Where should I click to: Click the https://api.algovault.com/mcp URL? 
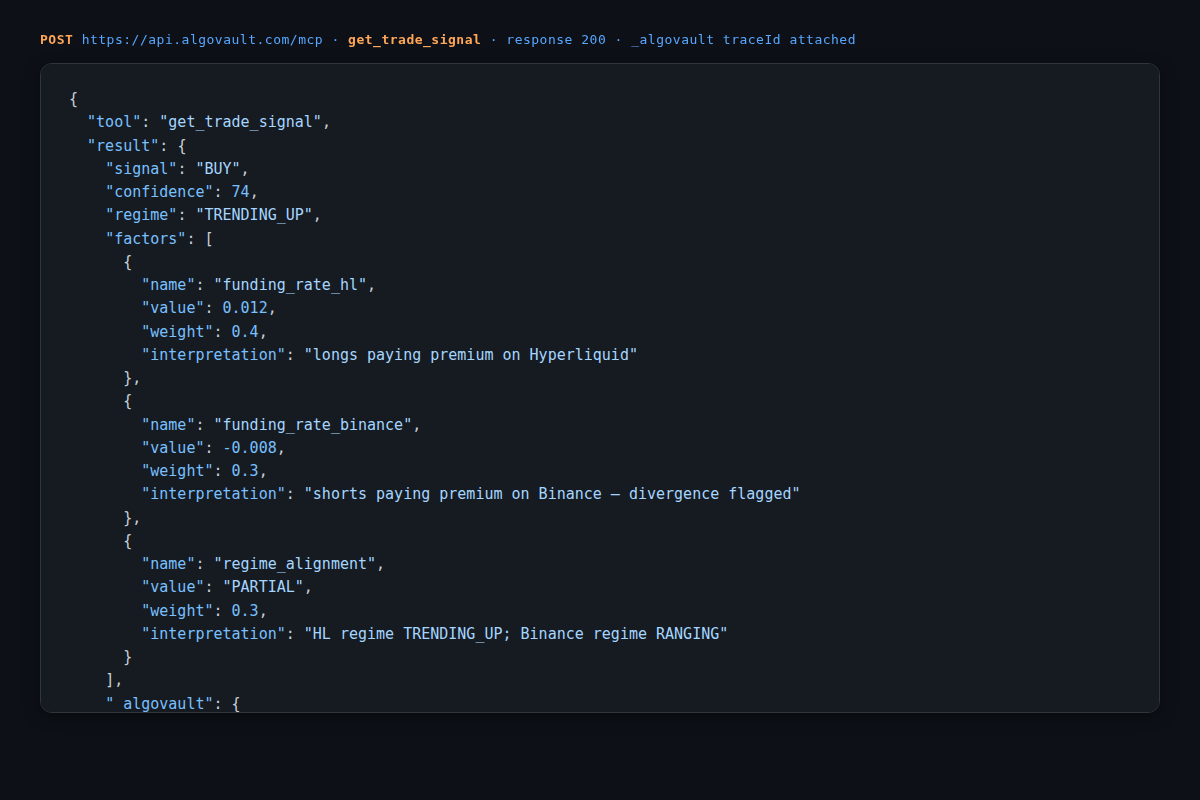(x=202, y=40)
